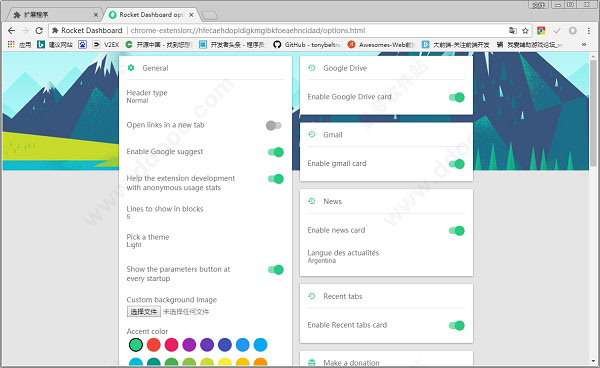Open the GitHub bookmark

coord(307,44)
